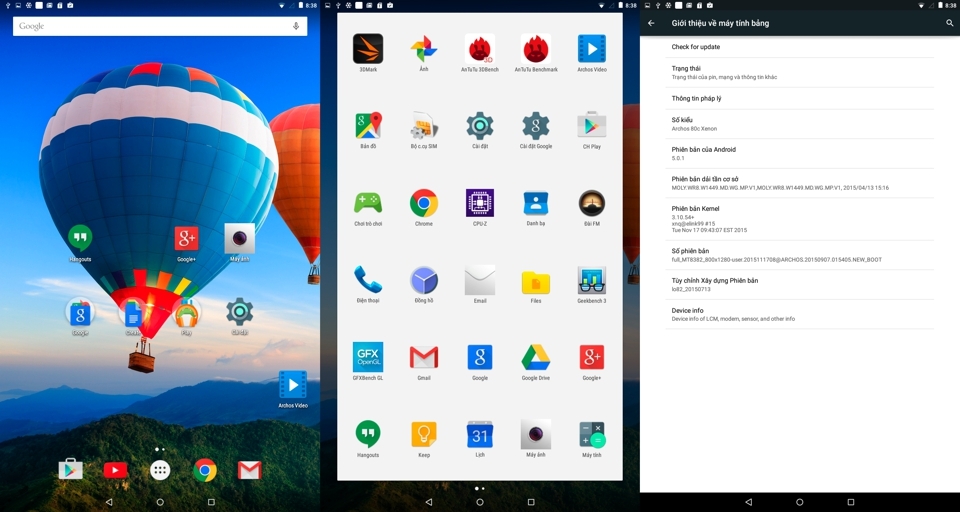Image resolution: width=960 pixels, height=512 pixels.
Task: Open Gmail from the home dock
Action: coord(250,470)
